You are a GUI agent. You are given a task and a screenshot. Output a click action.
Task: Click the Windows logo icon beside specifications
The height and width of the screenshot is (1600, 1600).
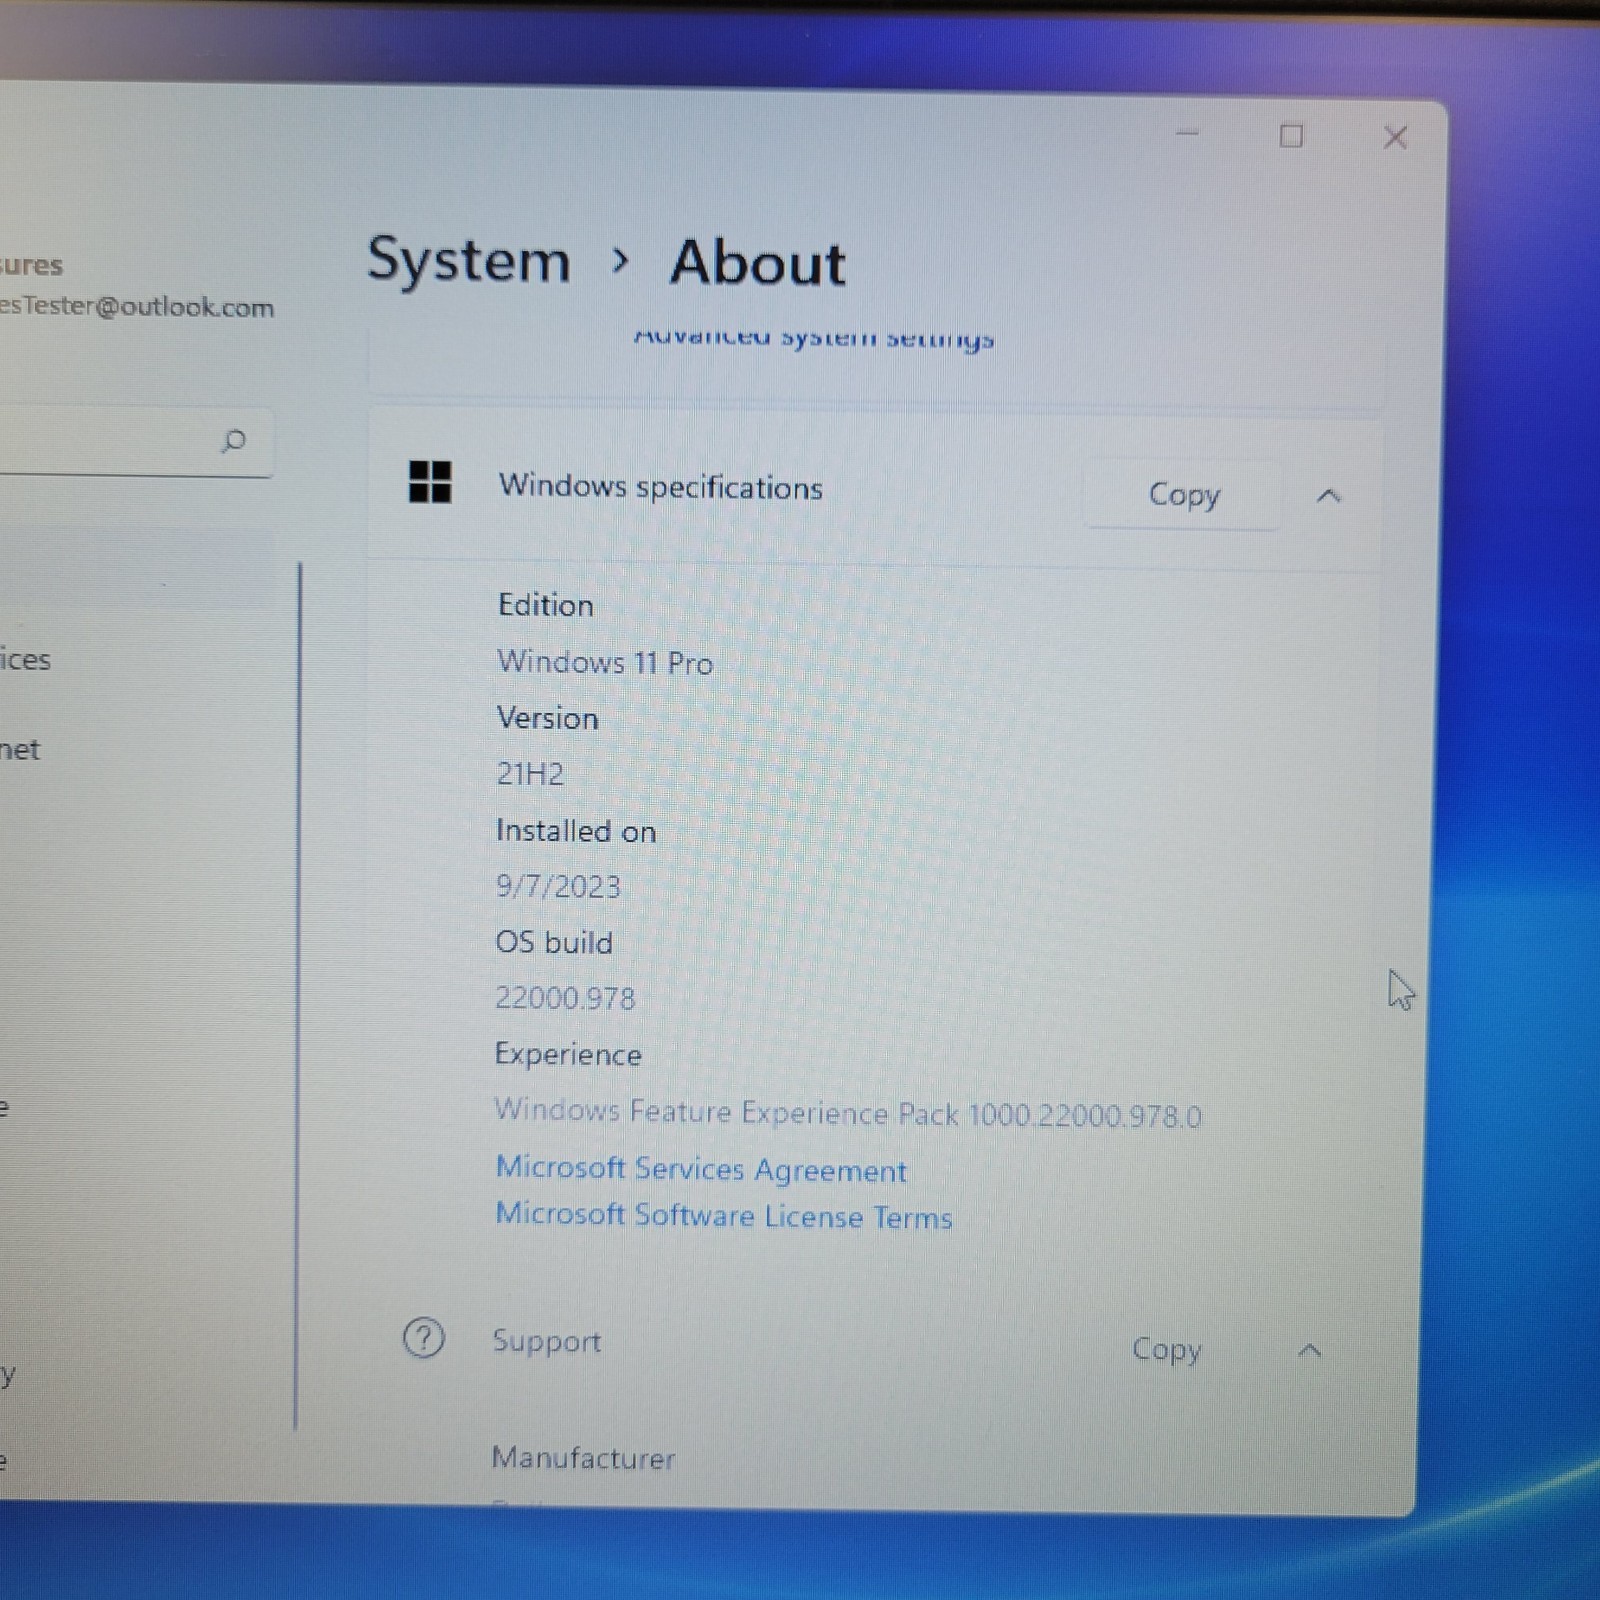click(430, 482)
